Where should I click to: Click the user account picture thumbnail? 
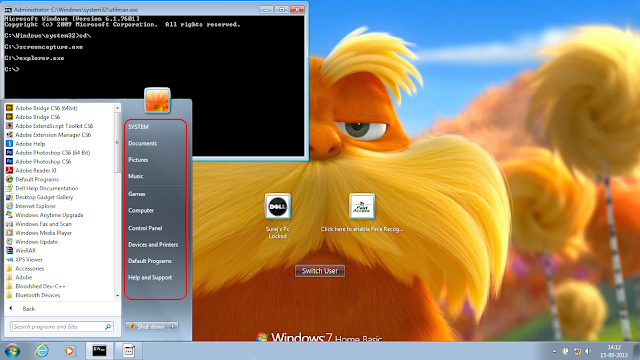[x=157, y=100]
